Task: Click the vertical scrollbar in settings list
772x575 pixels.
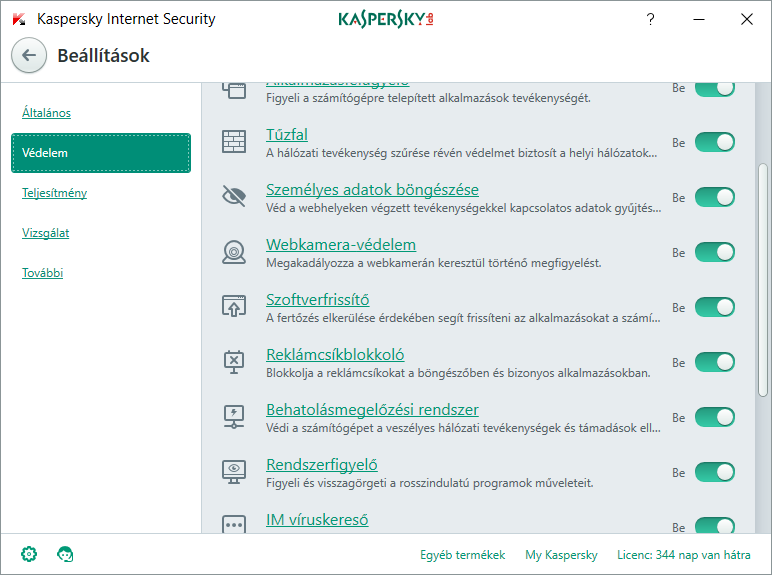Action: 763,300
